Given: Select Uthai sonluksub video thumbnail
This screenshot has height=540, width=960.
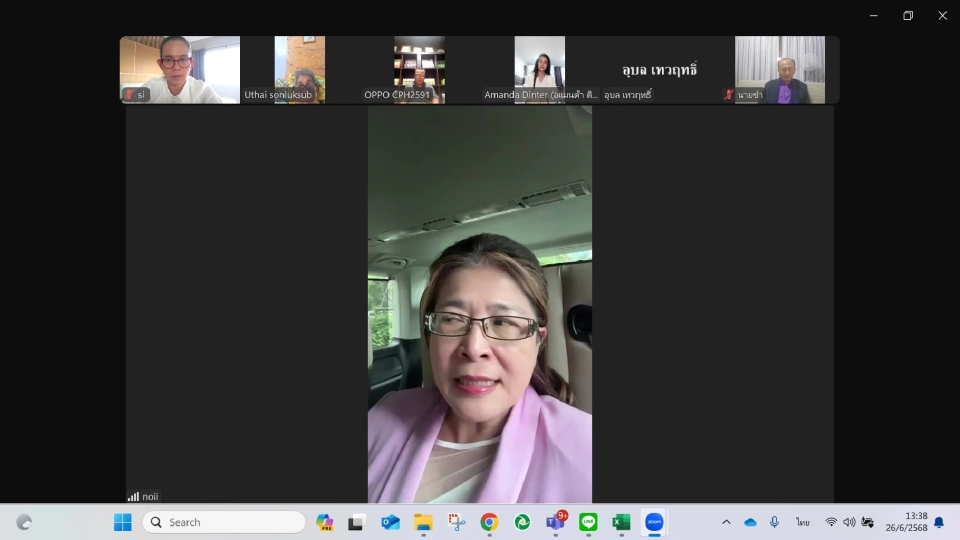Looking at the screenshot, I should [x=300, y=70].
